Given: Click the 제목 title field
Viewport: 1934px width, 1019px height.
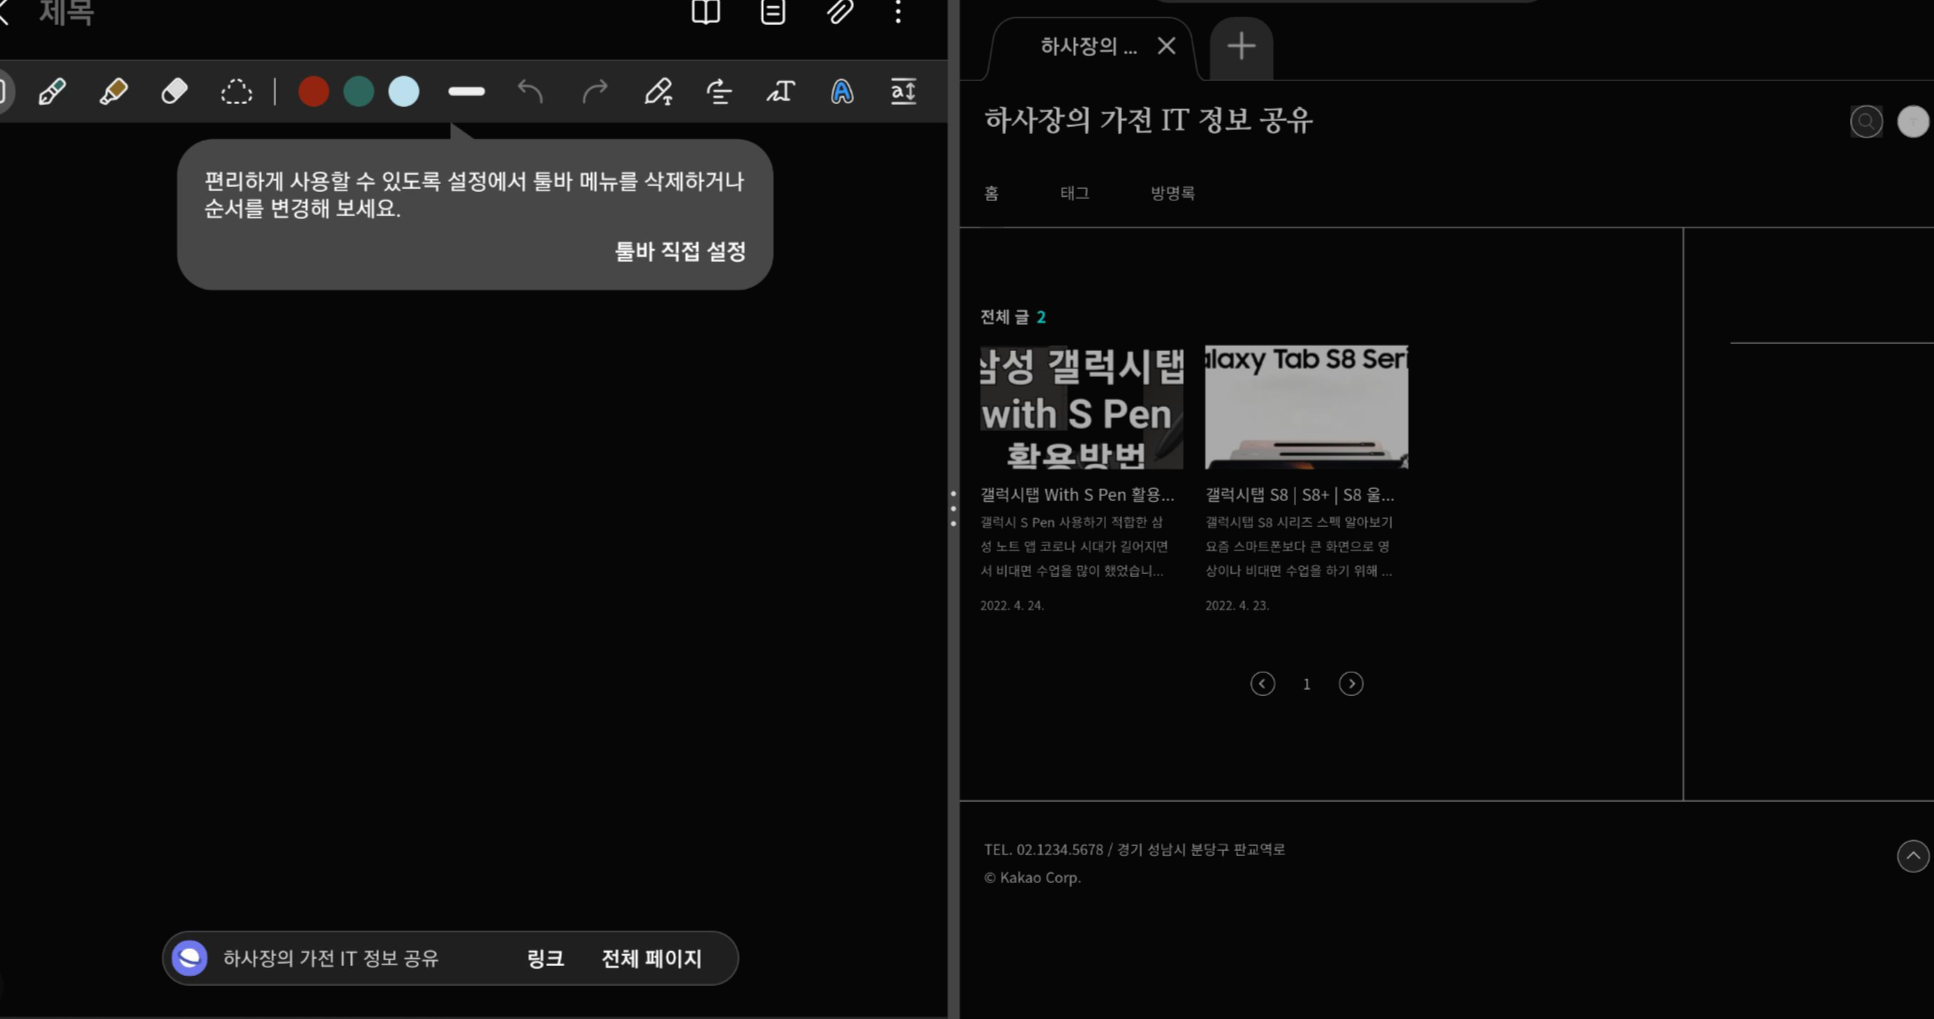Looking at the screenshot, I should pyautogui.click(x=66, y=13).
